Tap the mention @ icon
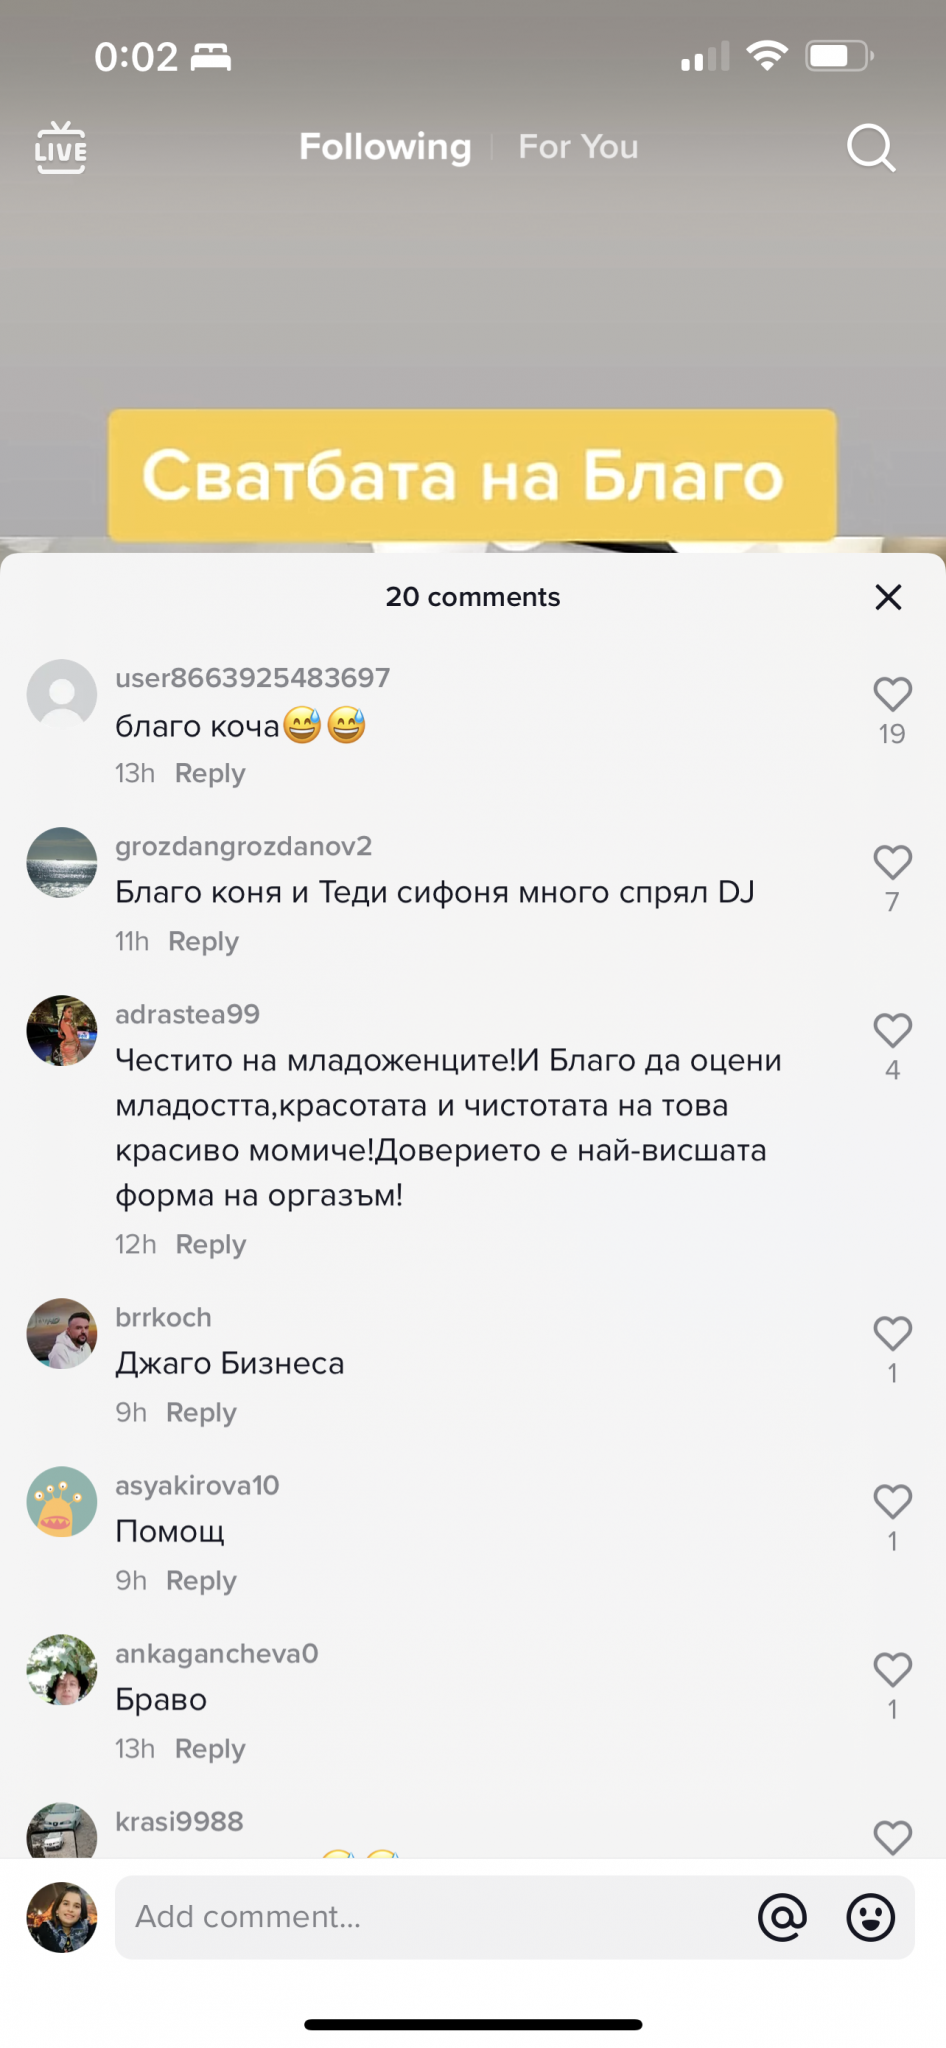This screenshot has width=946, height=2048. point(782,1917)
